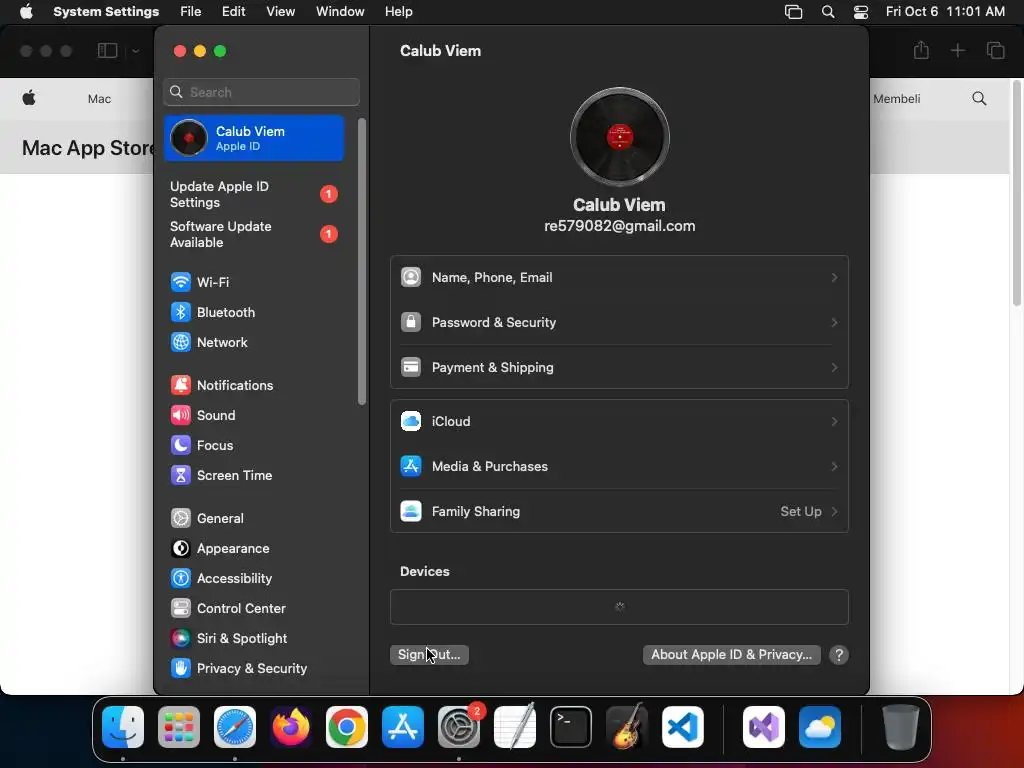Open the System Settings app menu
1024x768 pixels.
coord(106,11)
